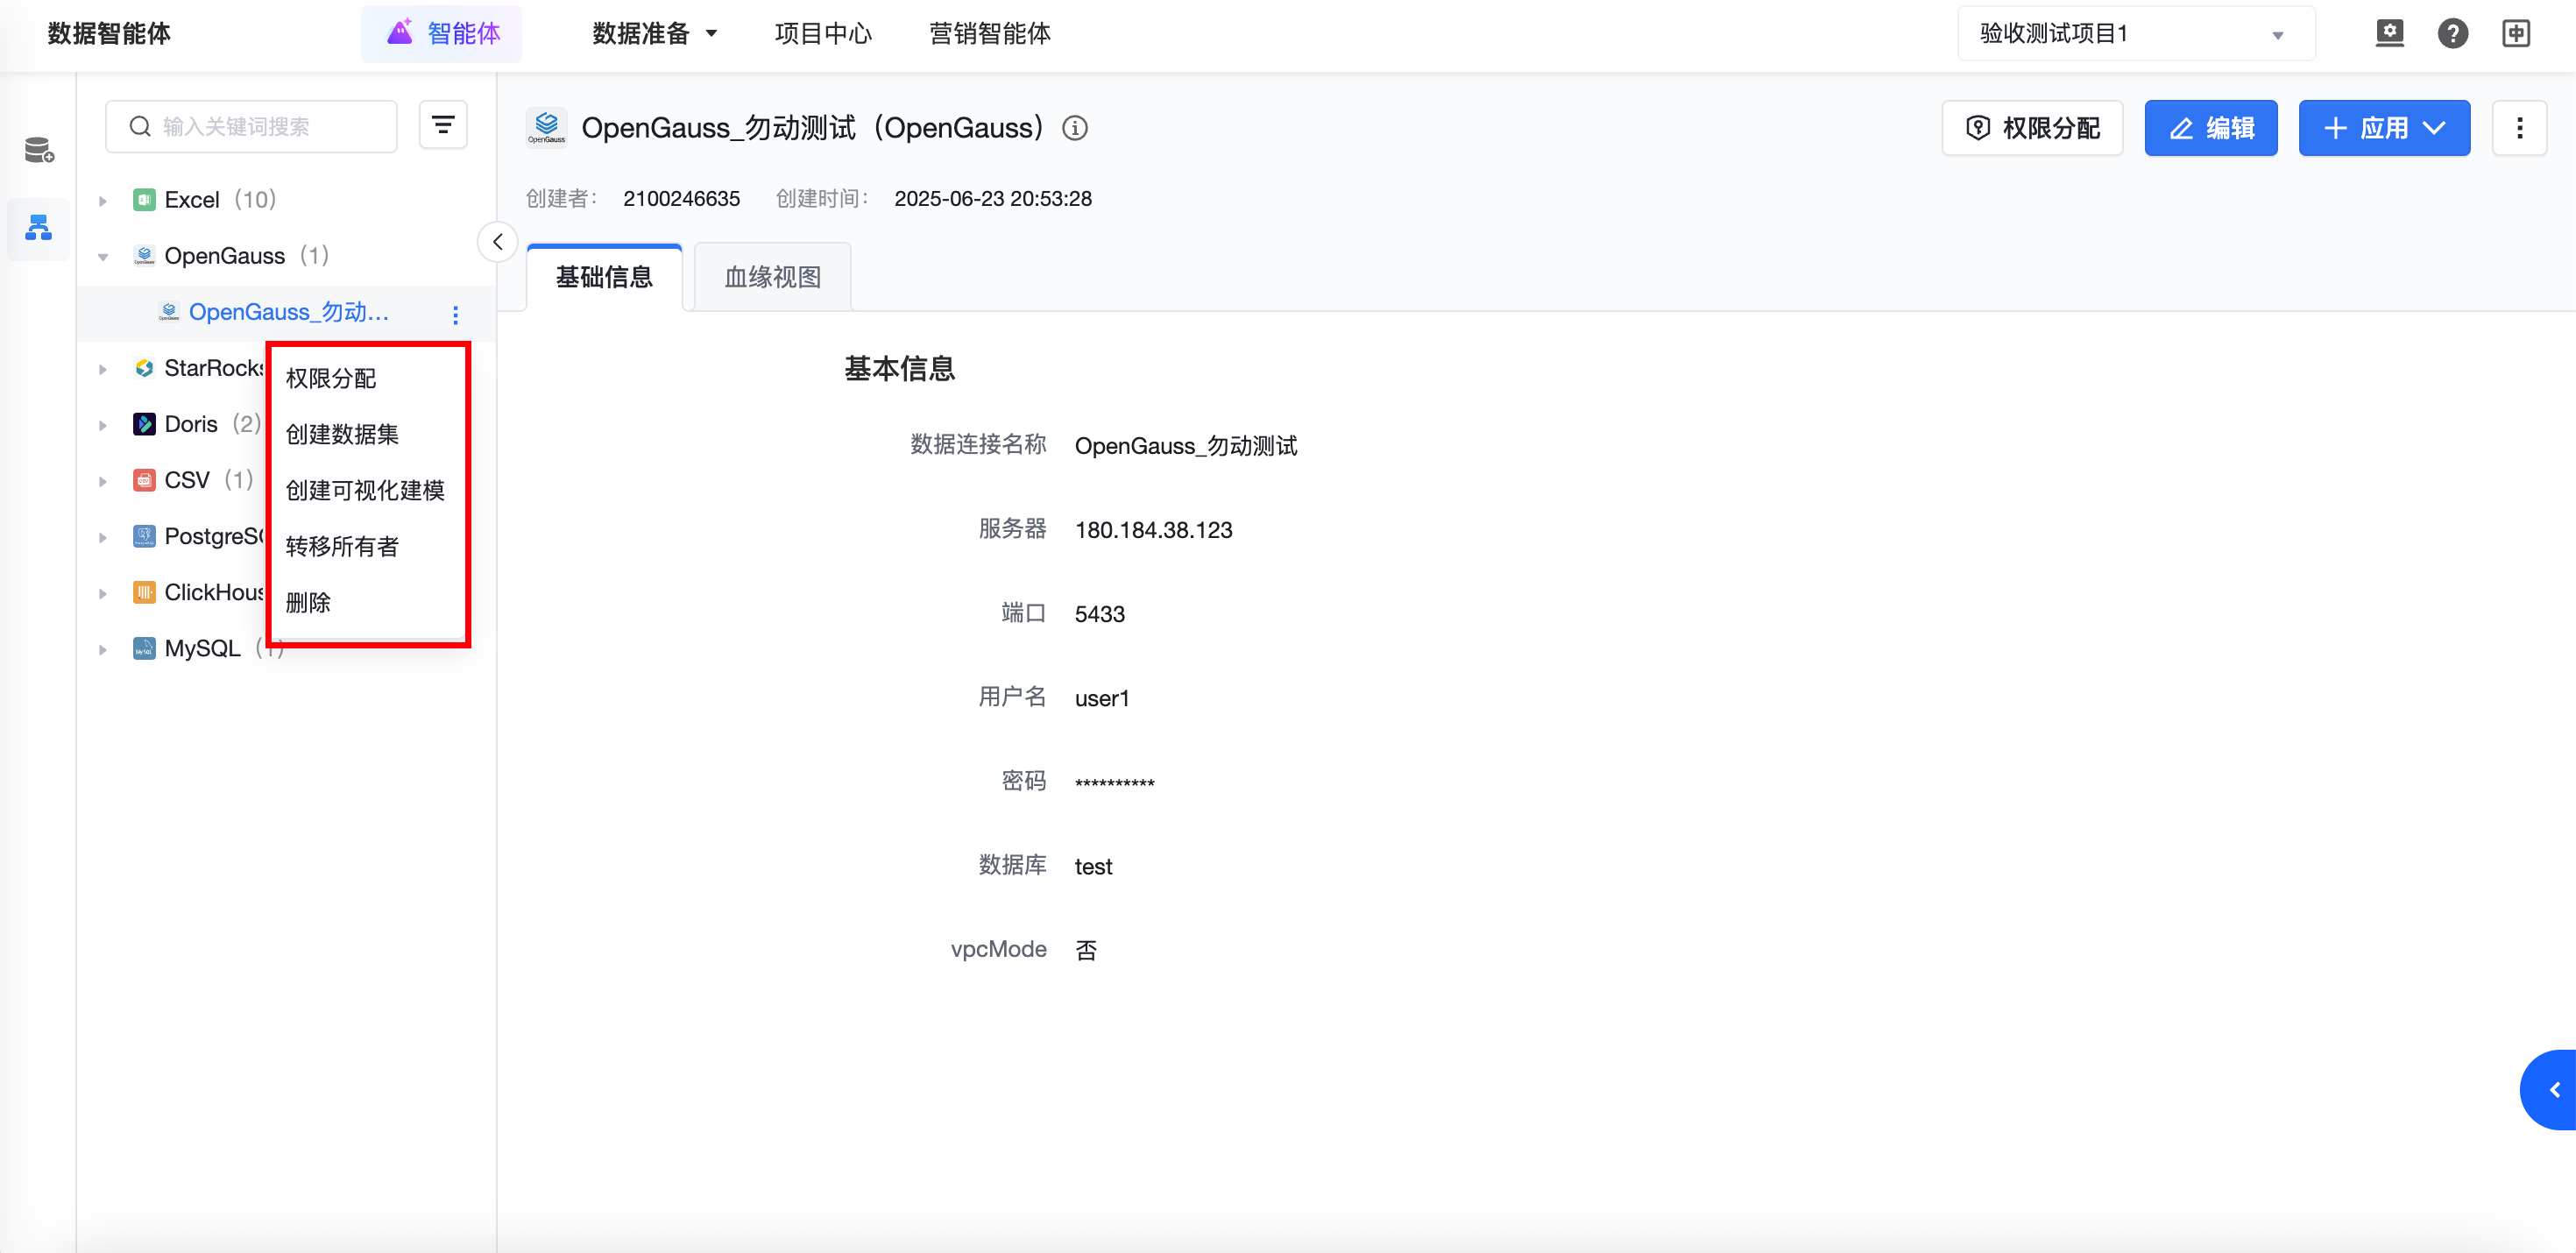This screenshot has height=1253, width=2576.
Task: Open the 数据准备 dropdown menu
Action: coord(655,34)
